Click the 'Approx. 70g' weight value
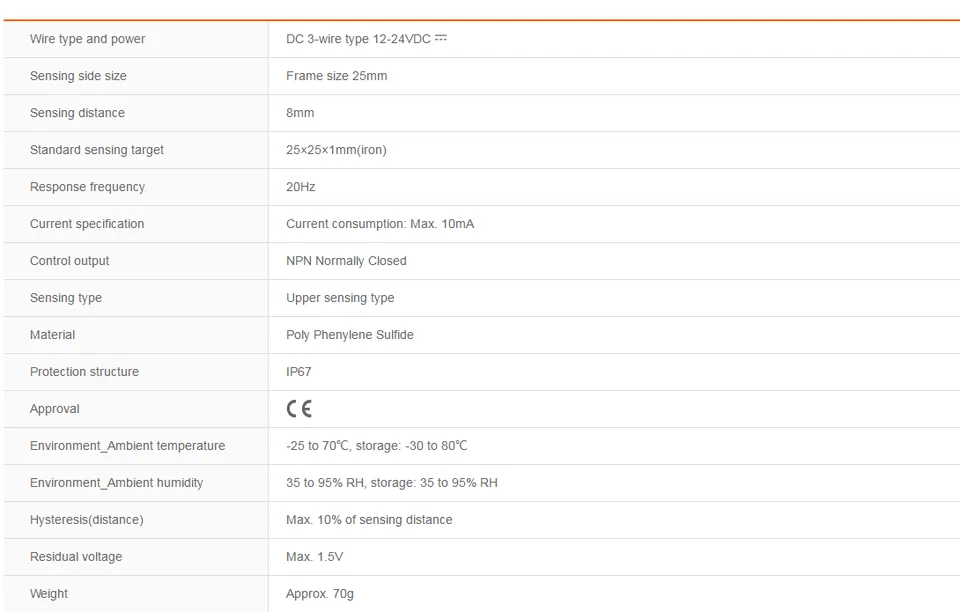This screenshot has width=960, height=612. pos(319,594)
